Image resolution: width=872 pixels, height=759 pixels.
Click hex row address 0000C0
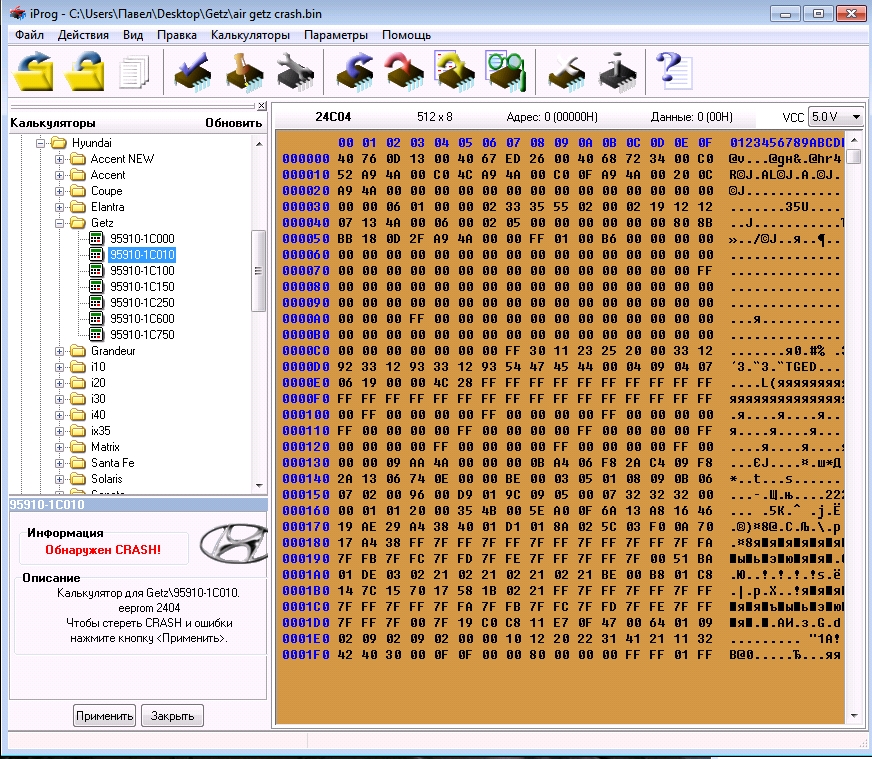point(306,351)
